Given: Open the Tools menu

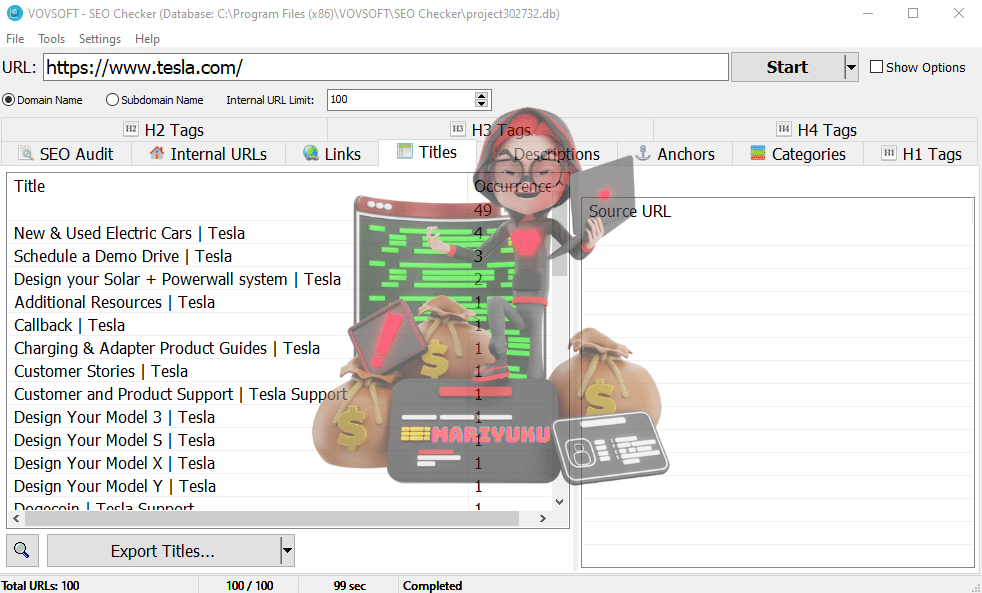Looking at the screenshot, I should (x=51, y=39).
